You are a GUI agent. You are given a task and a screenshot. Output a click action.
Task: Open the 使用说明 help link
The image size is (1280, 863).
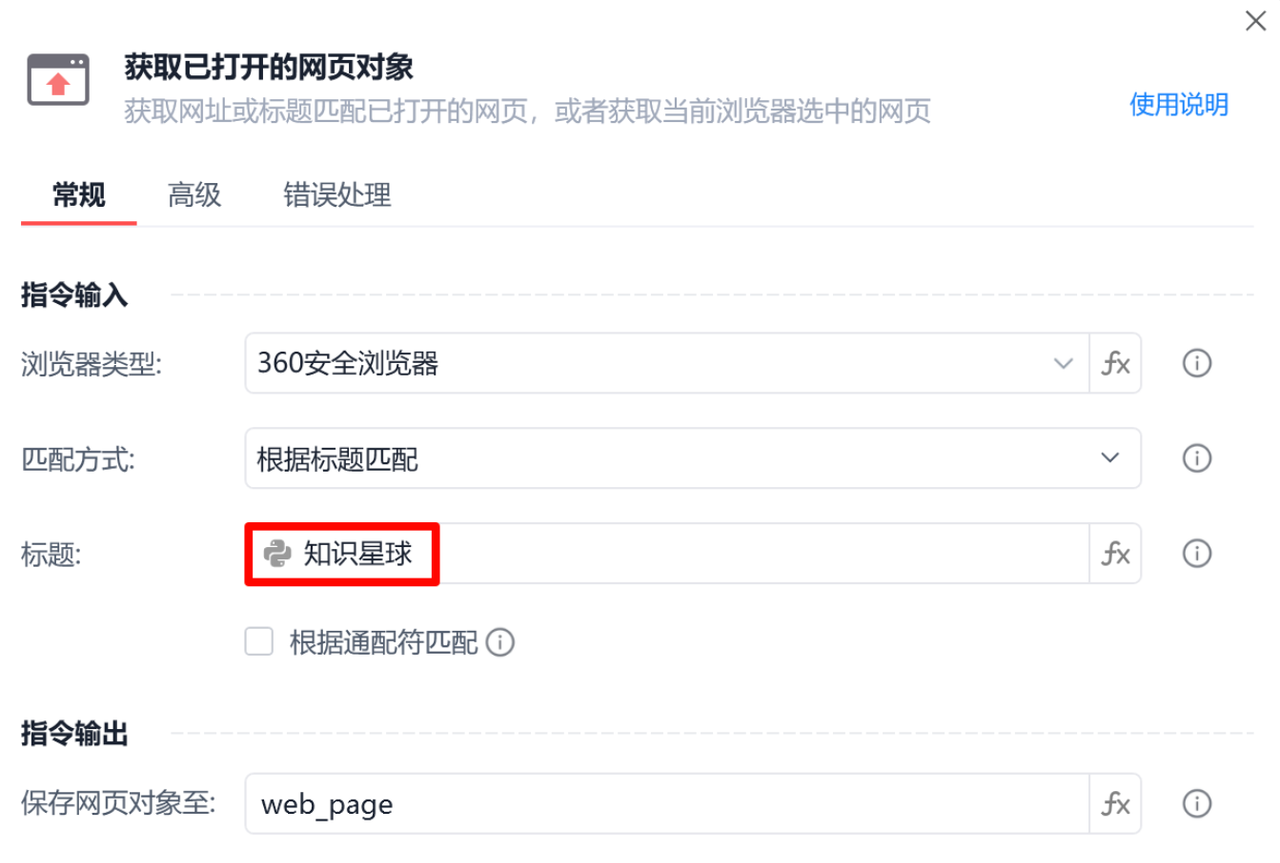point(1178,104)
